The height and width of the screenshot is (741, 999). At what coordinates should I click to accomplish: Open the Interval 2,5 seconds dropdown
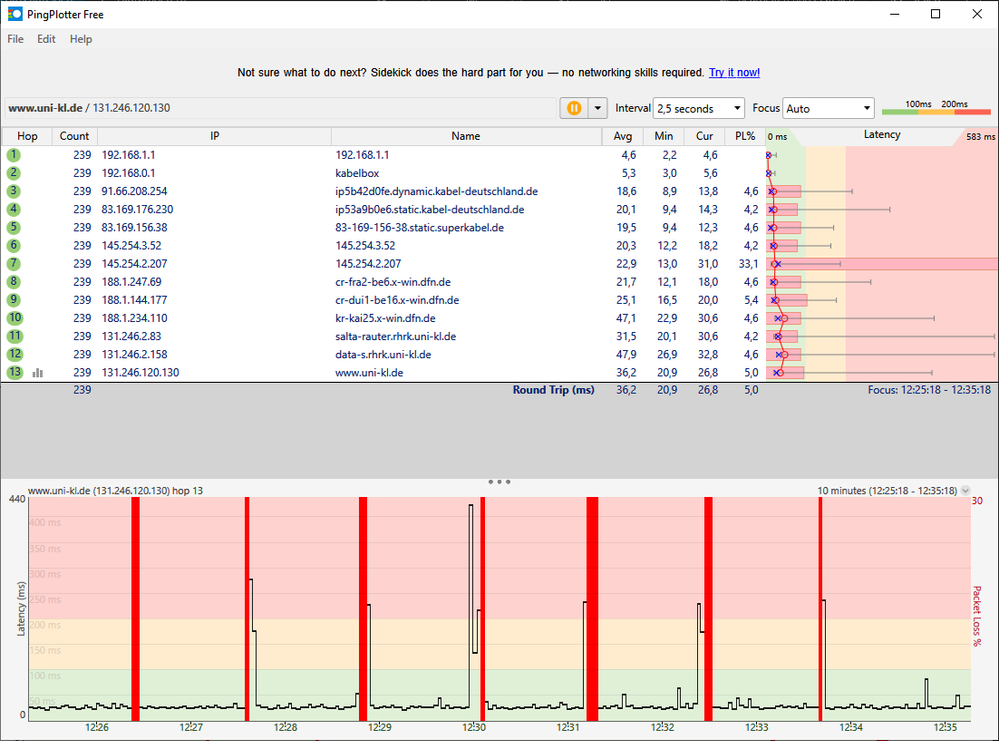click(x=698, y=108)
